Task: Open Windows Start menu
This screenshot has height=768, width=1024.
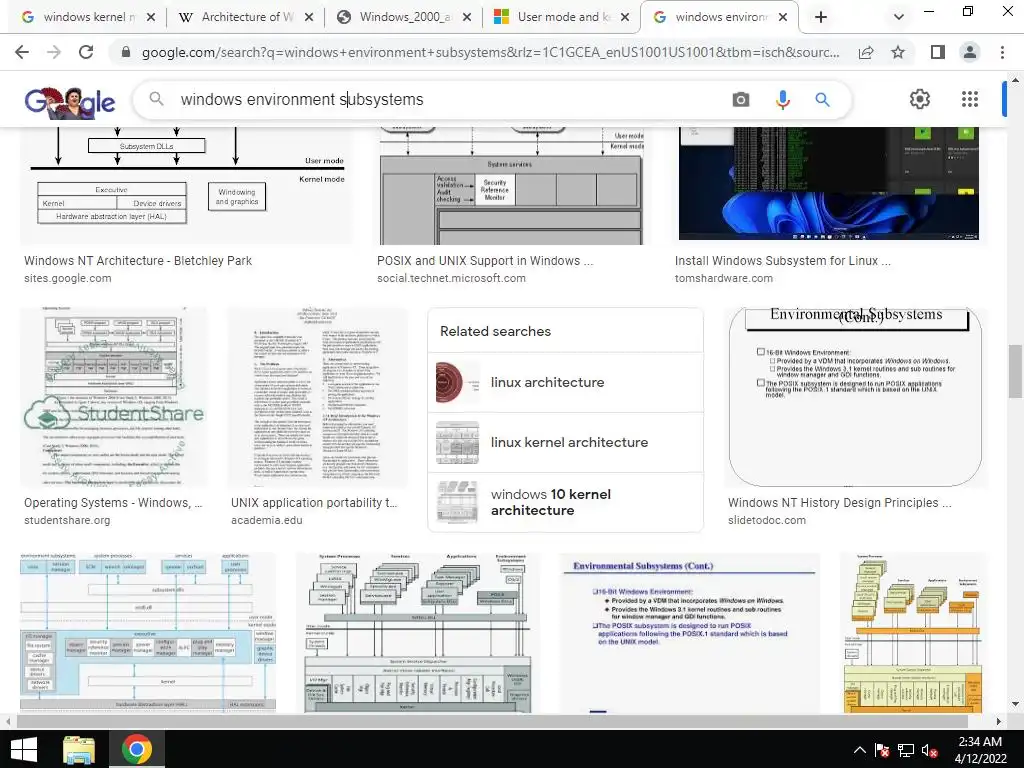Action: pos(24,749)
